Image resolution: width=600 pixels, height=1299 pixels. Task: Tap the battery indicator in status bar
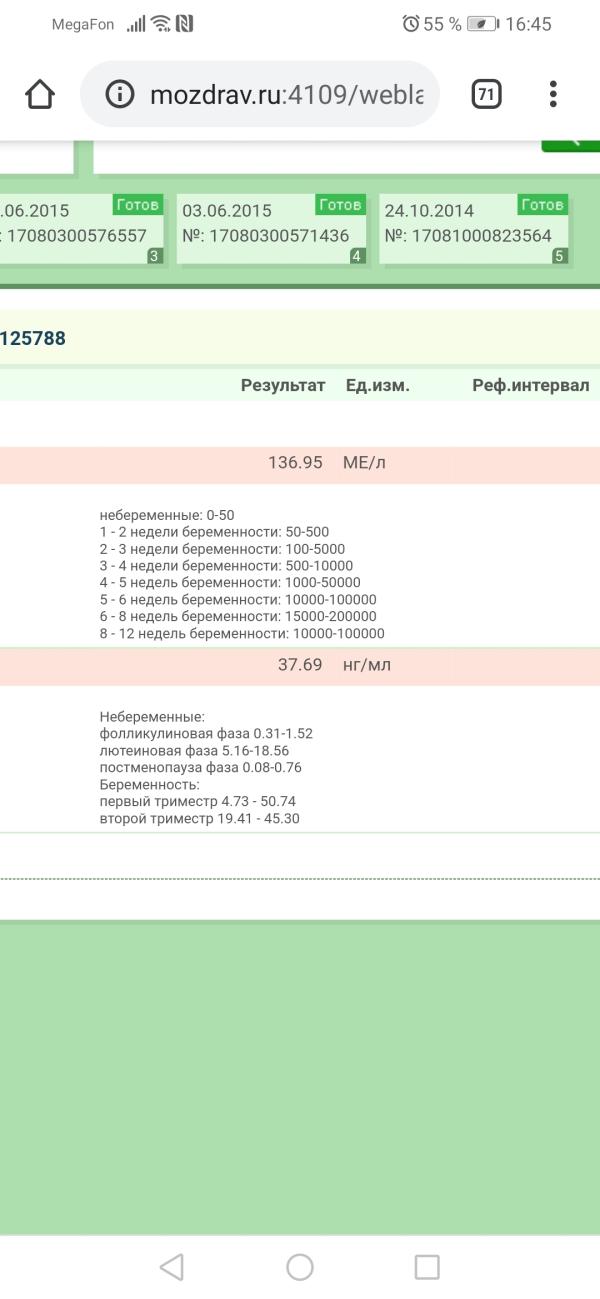482,24
